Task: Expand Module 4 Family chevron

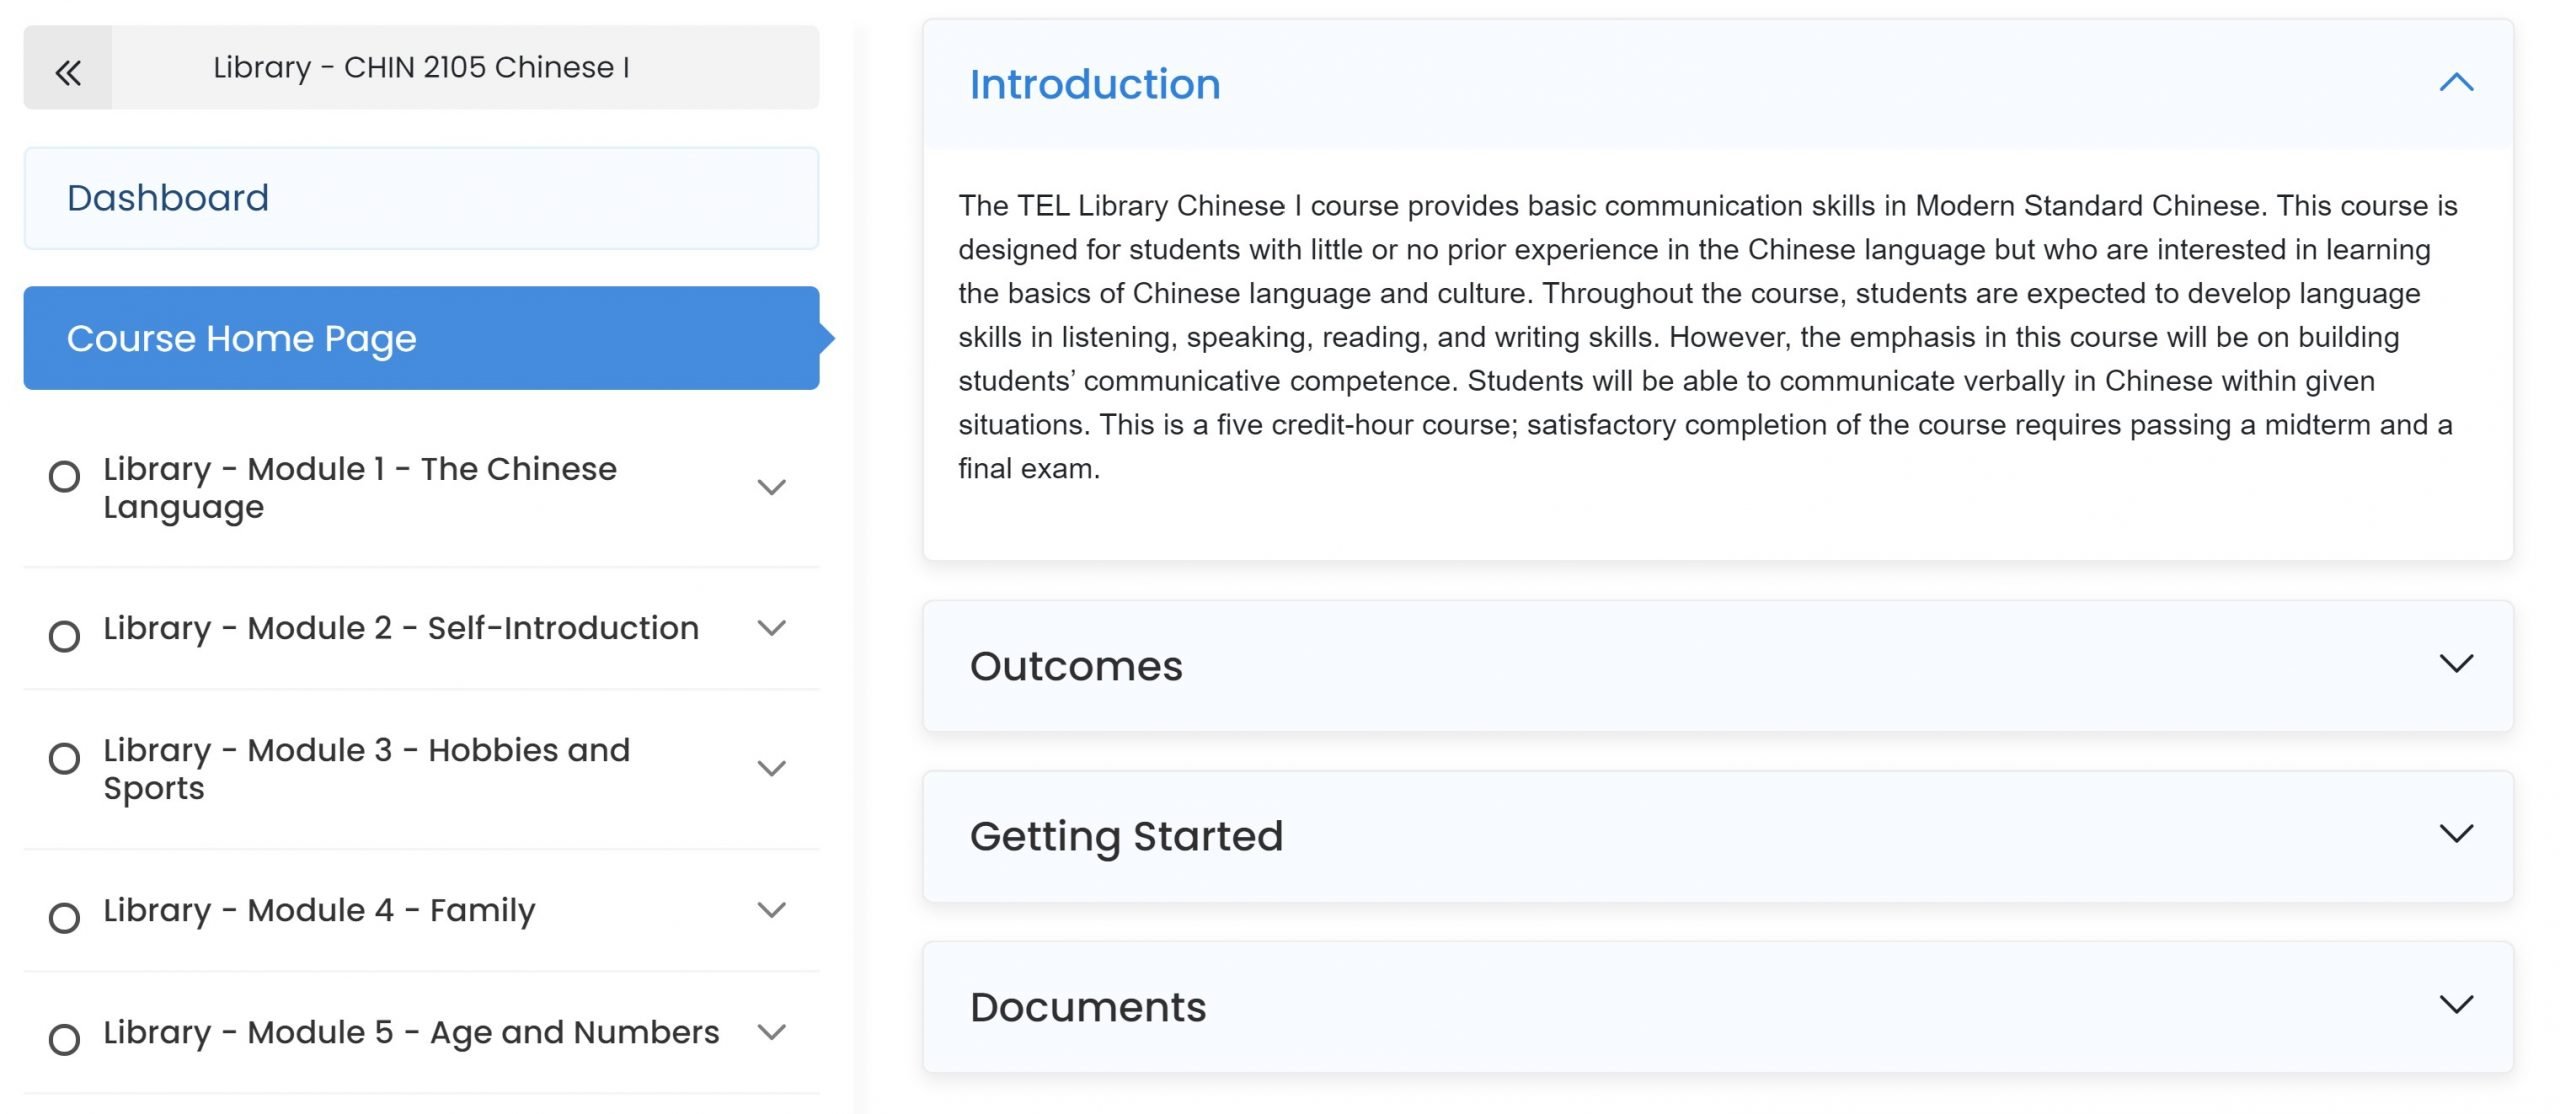Action: click(771, 910)
